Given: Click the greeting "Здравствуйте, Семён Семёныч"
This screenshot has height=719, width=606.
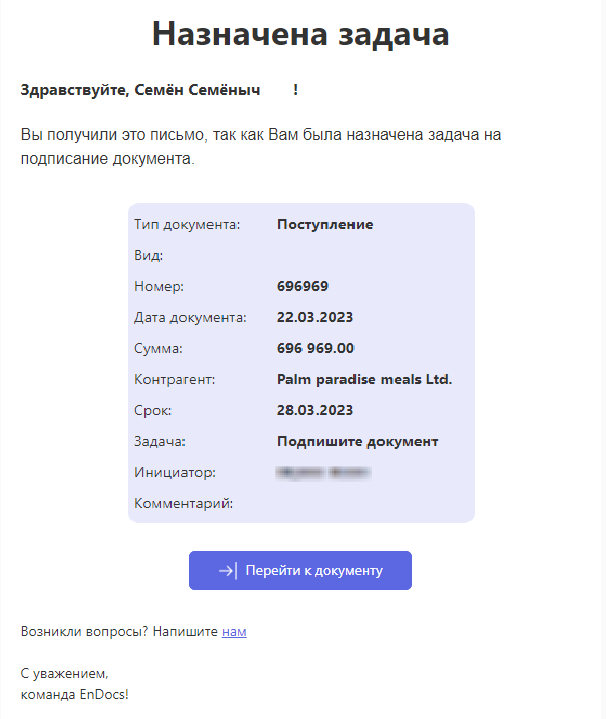Looking at the screenshot, I should [x=140, y=90].
